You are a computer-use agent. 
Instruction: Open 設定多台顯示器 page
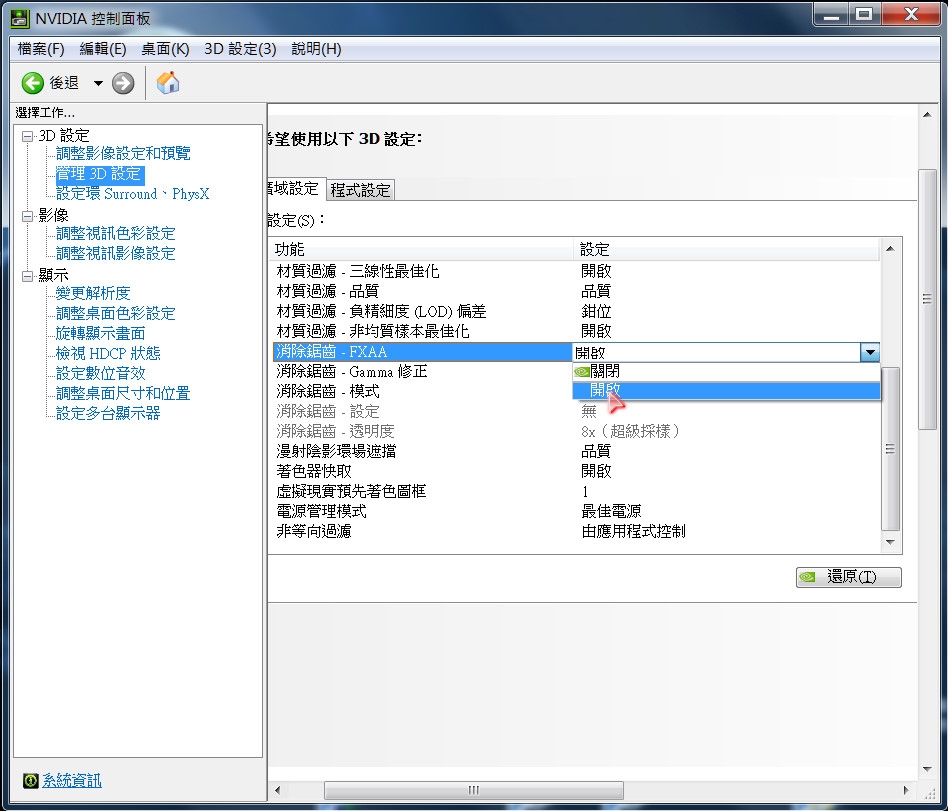coord(108,413)
